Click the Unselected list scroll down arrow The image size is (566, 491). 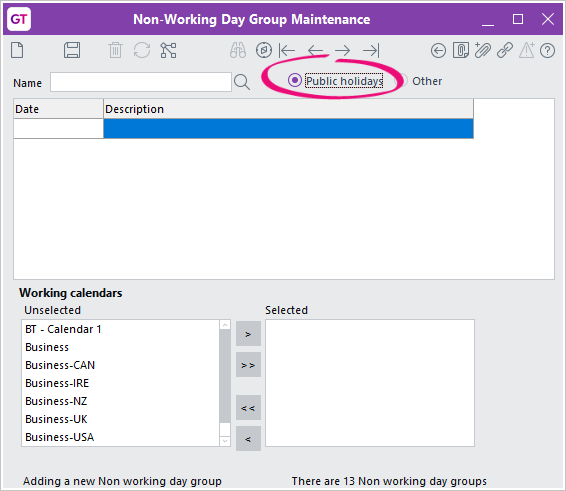pyautogui.click(x=225, y=441)
